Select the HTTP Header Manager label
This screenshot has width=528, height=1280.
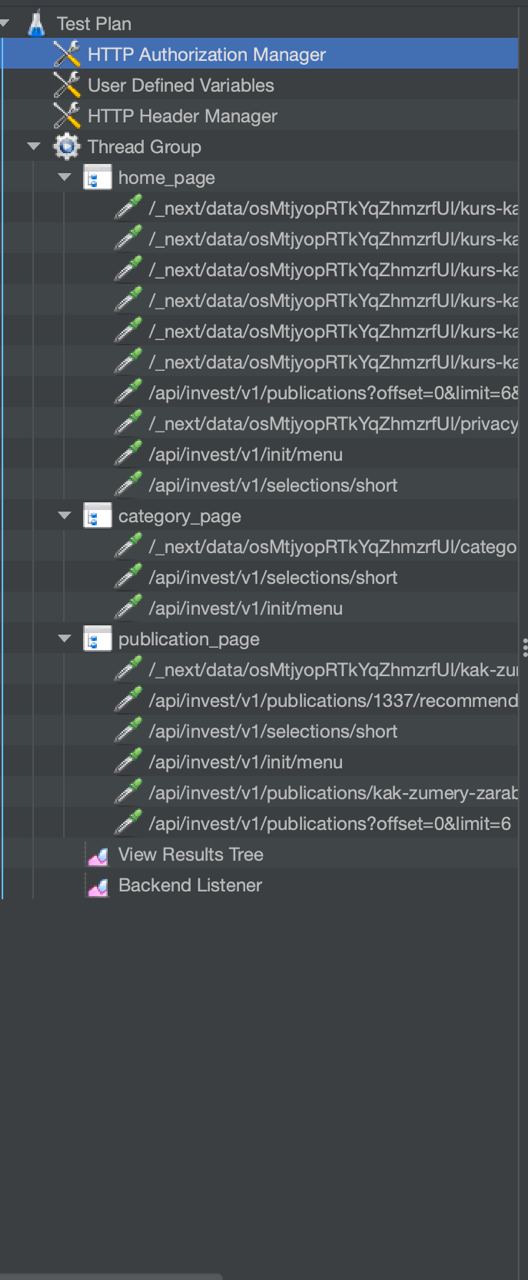pos(183,117)
